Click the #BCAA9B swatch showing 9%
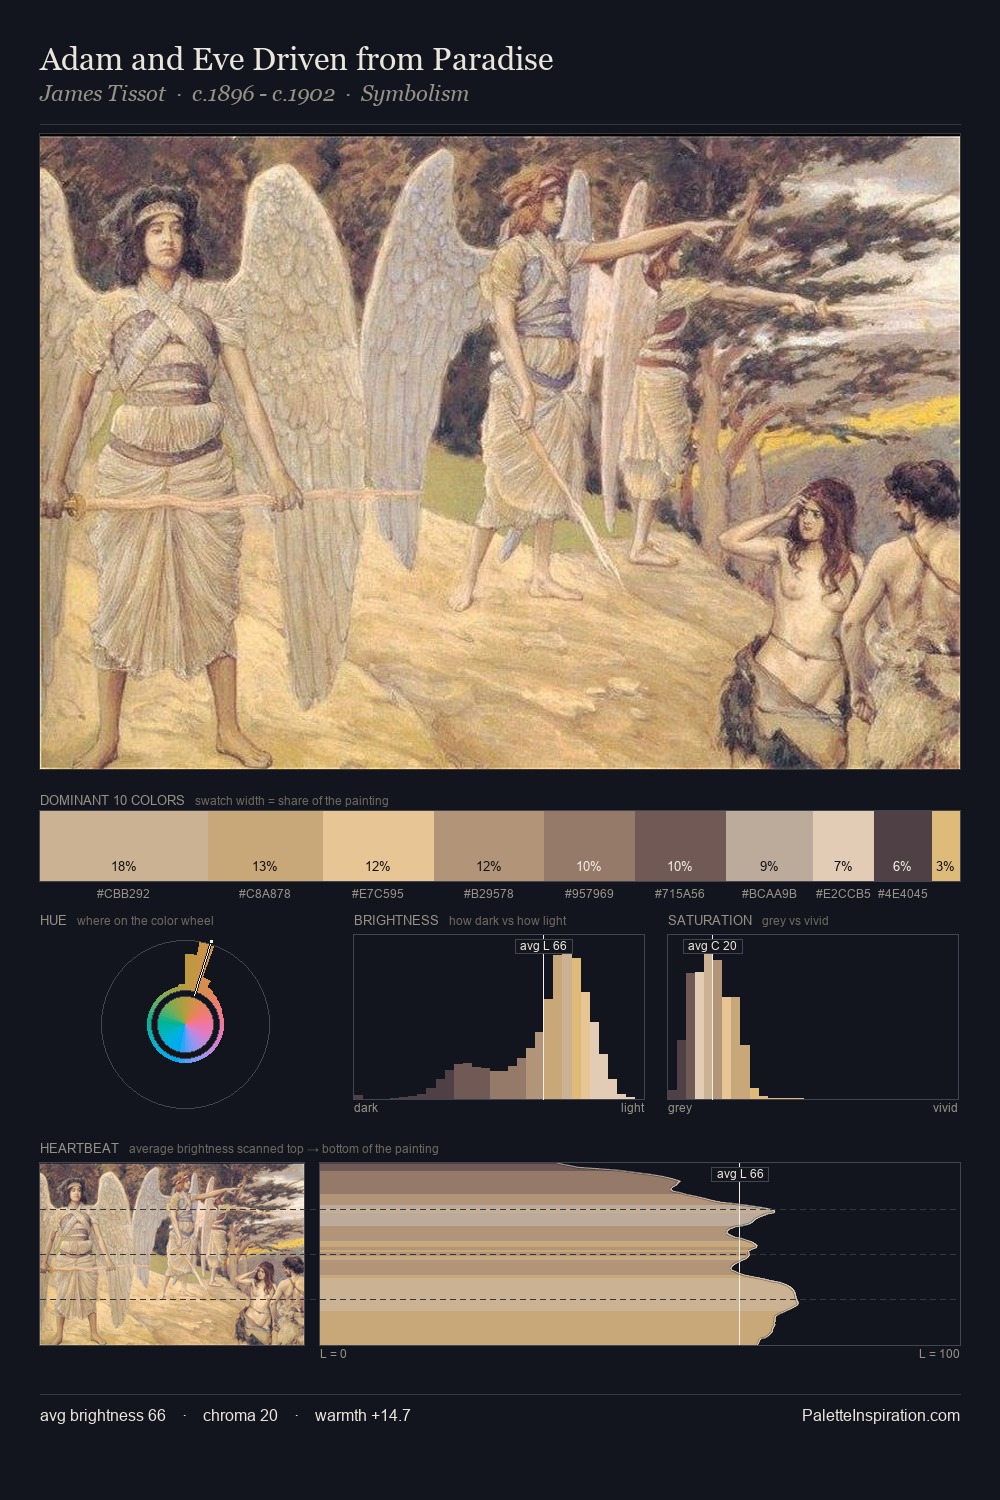The image size is (1000, 1500). [x=769, y=846]
